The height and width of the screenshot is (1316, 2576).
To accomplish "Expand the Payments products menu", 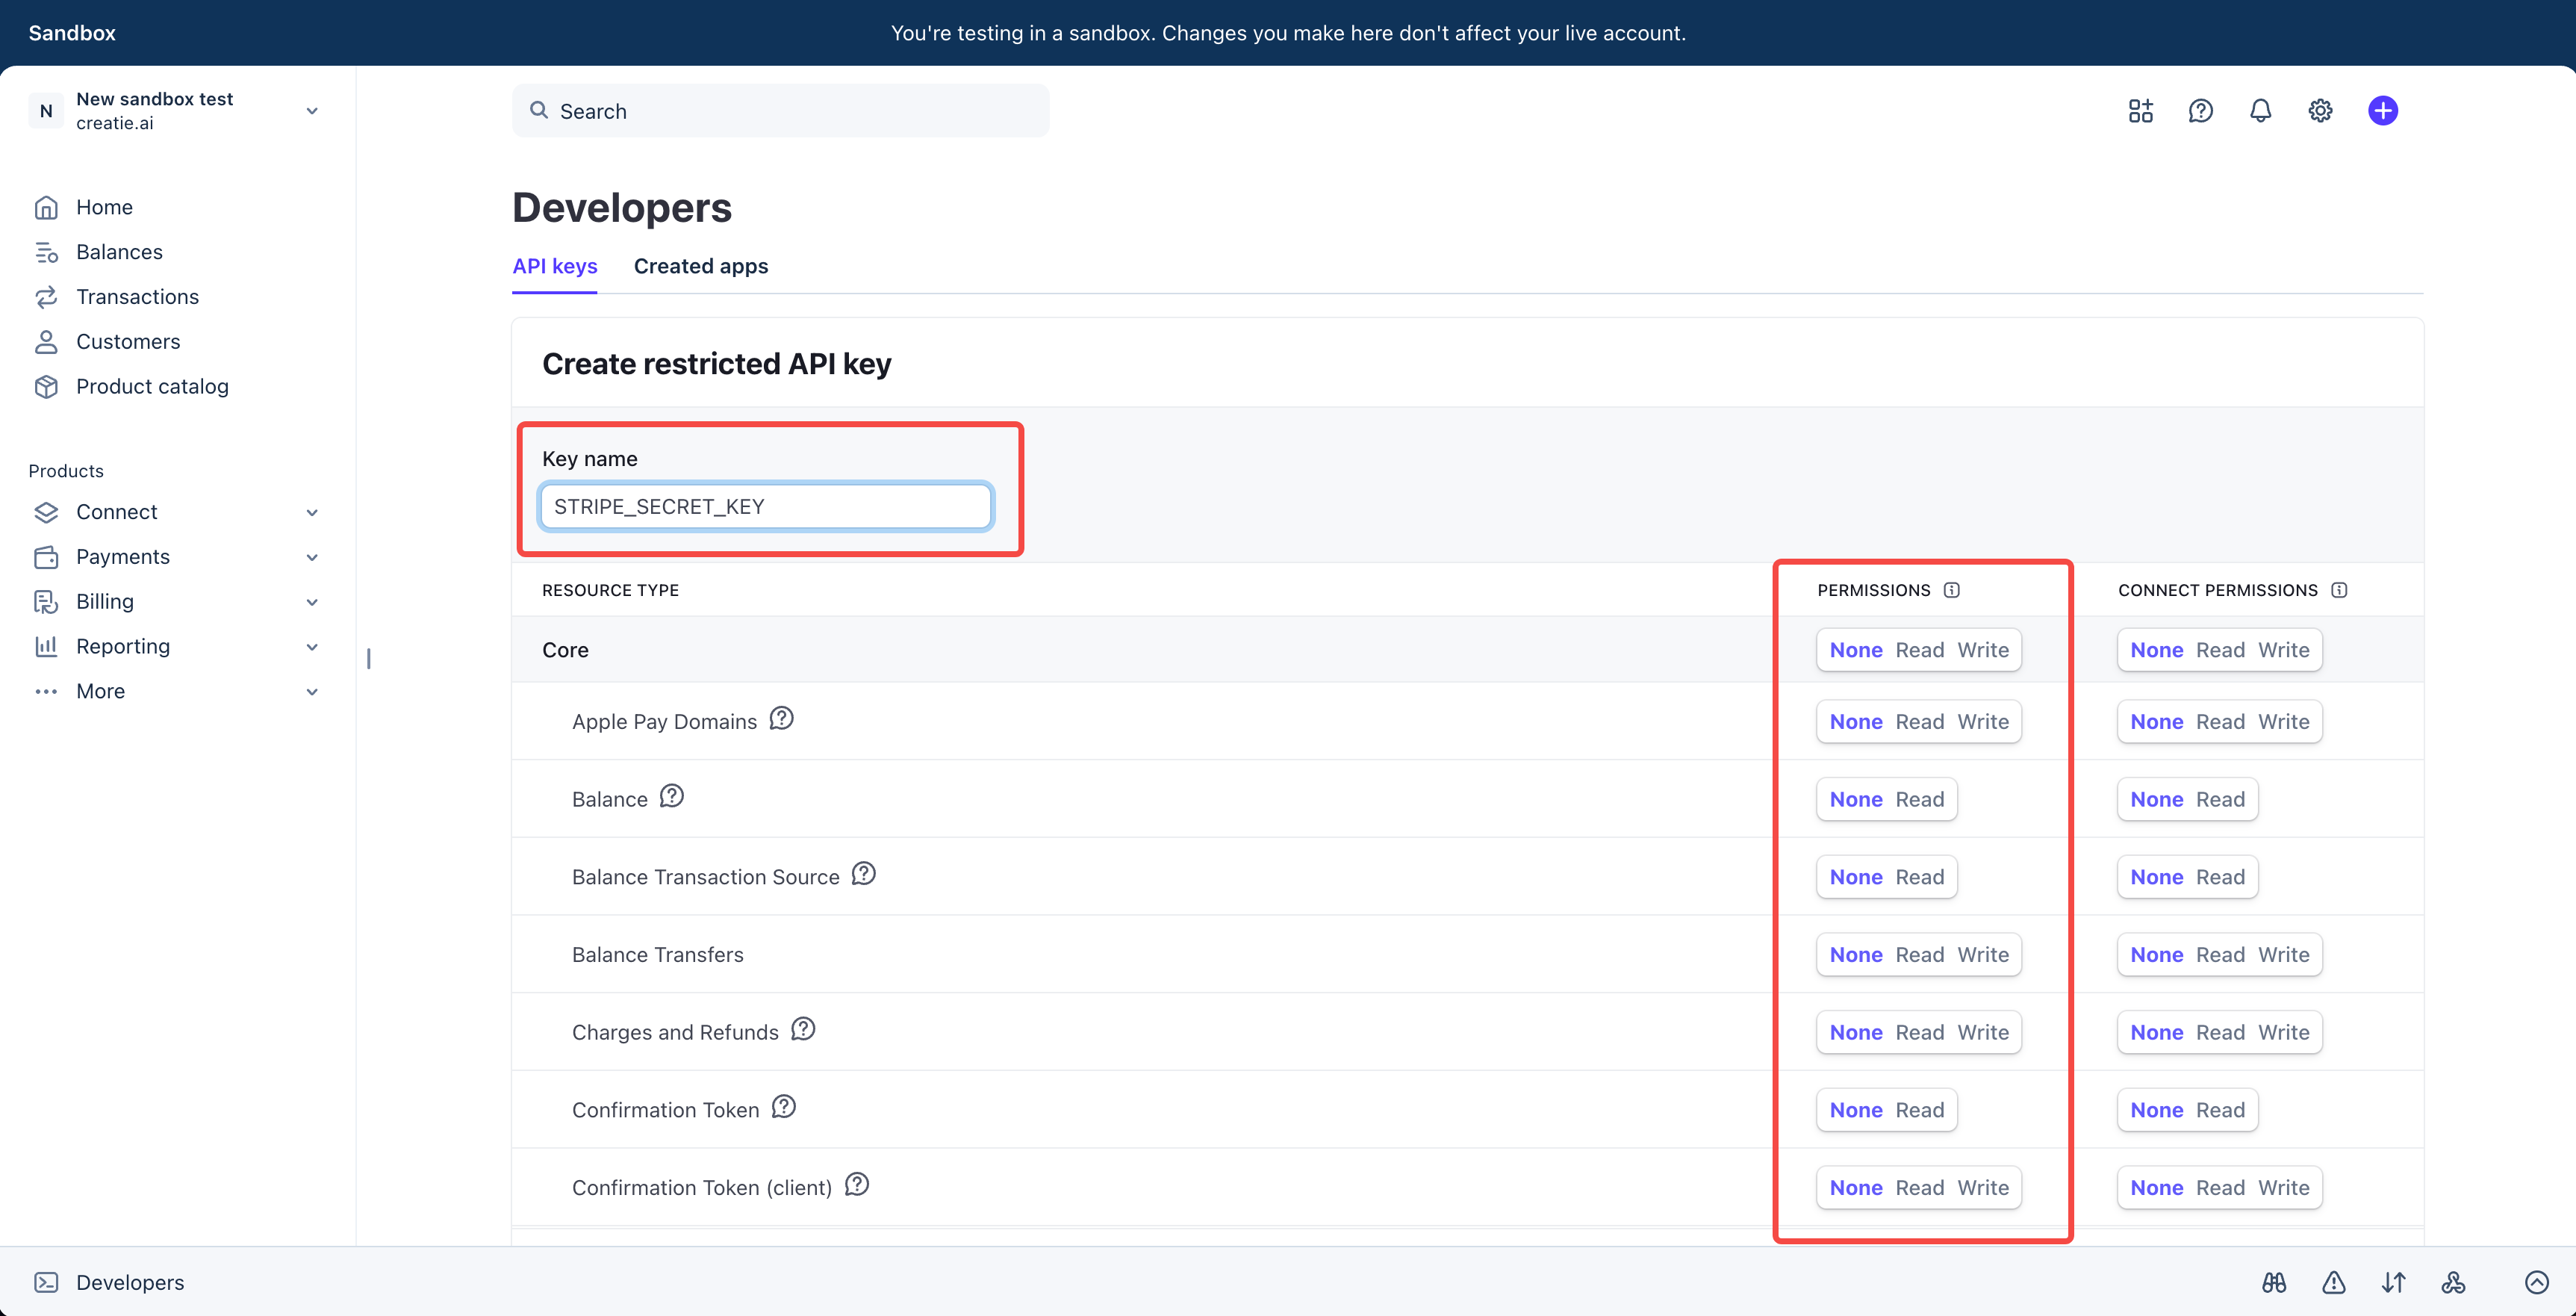I will click(176, 557).
